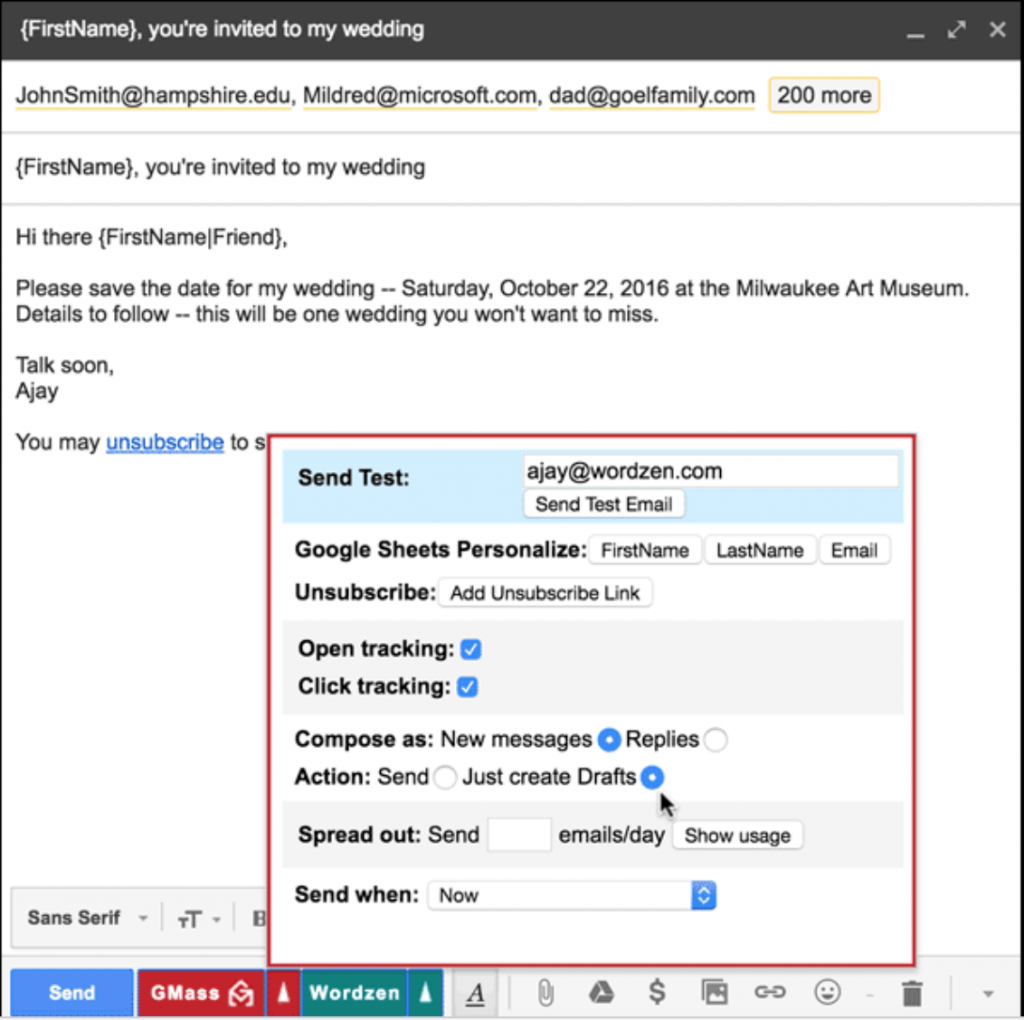
Task: Uncheck the Open tracking checkbox
Action: (471, 649)
